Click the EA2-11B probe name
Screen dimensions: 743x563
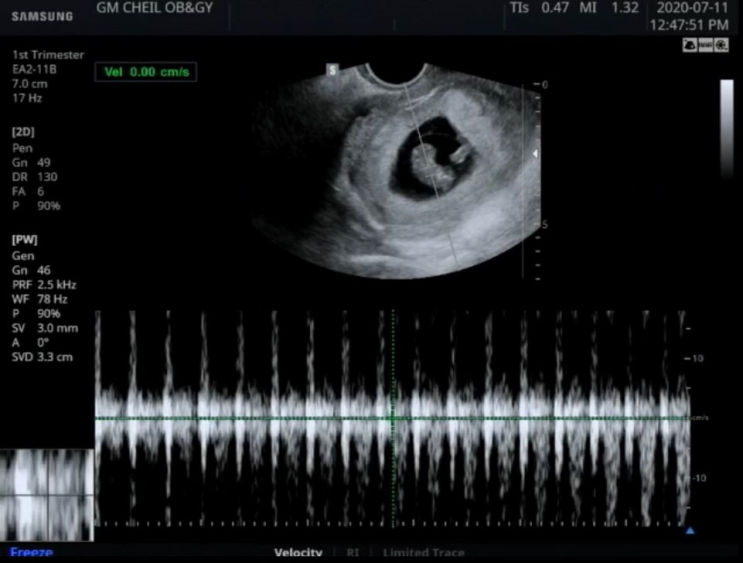click(35, 70)
